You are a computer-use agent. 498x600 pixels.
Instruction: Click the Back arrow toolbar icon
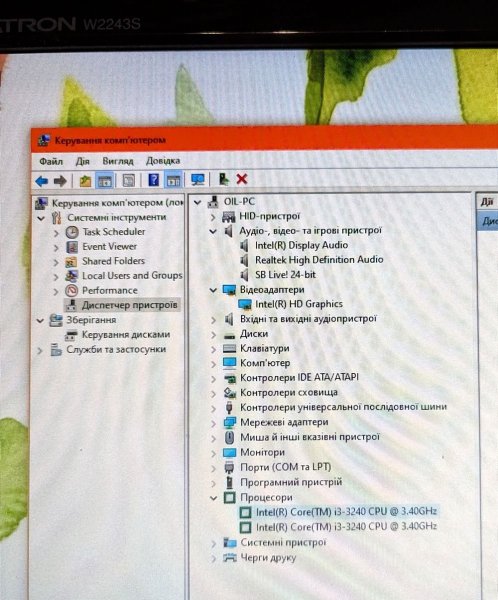click(x=41, y=181)
